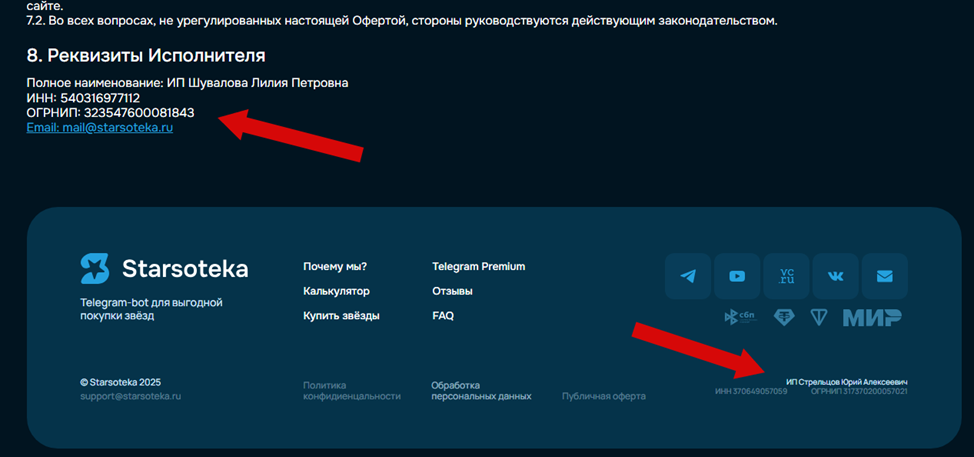Open the VK social icon
974x457 pixels.
click(835, 276)
